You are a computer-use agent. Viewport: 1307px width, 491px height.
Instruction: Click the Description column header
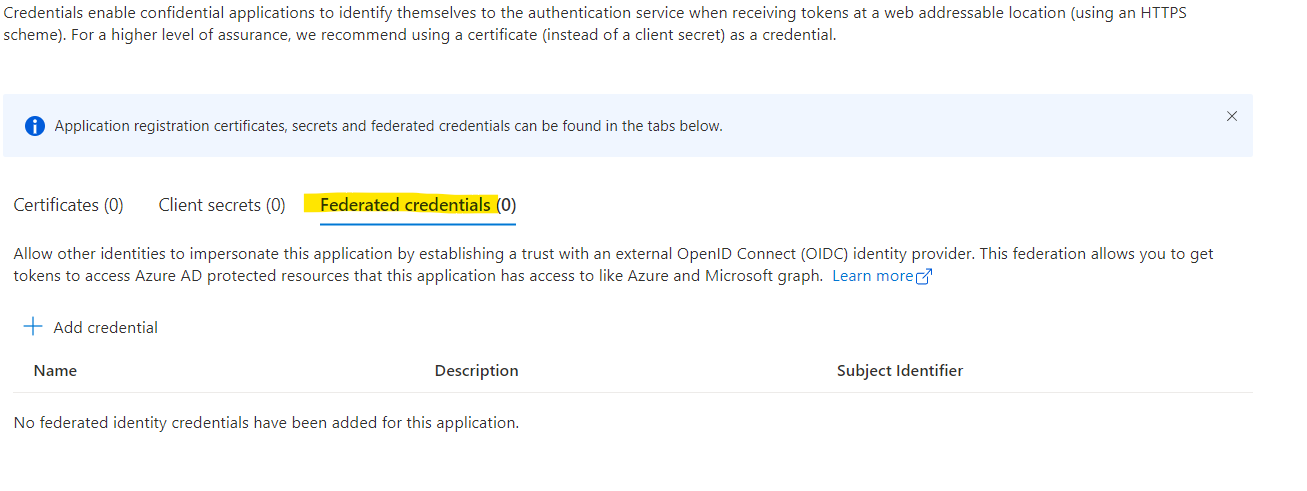476,370
